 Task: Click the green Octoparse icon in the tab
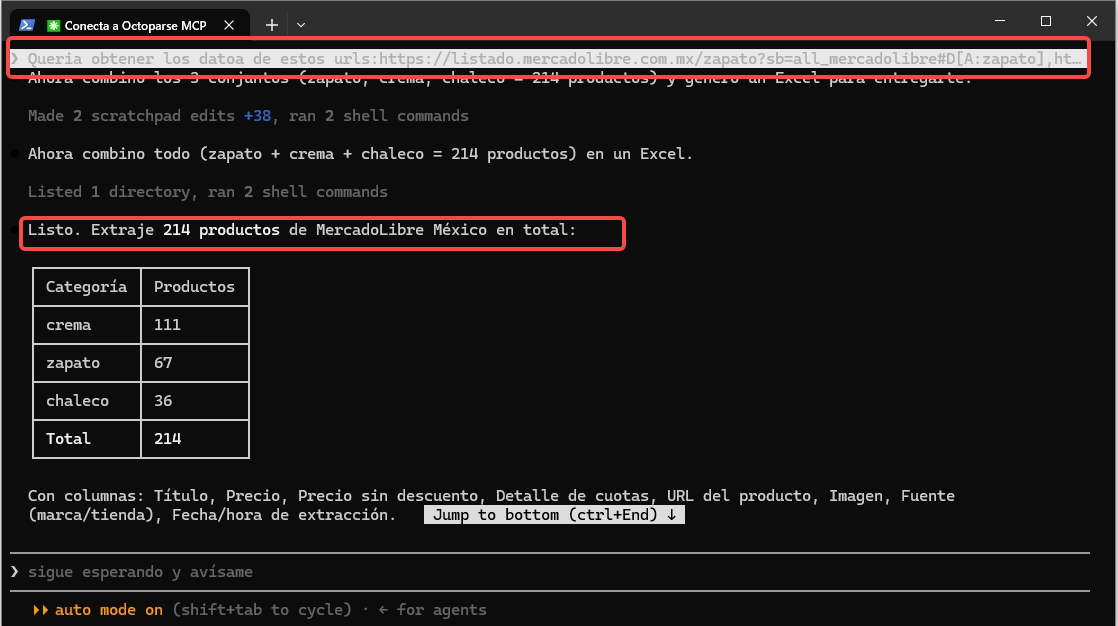pos(53,26)
